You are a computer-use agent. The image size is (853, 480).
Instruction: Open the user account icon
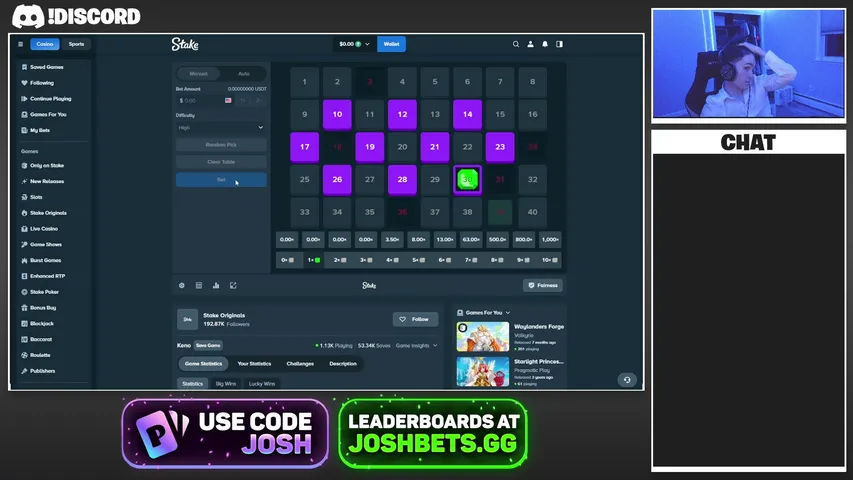(x=530, y=44)
